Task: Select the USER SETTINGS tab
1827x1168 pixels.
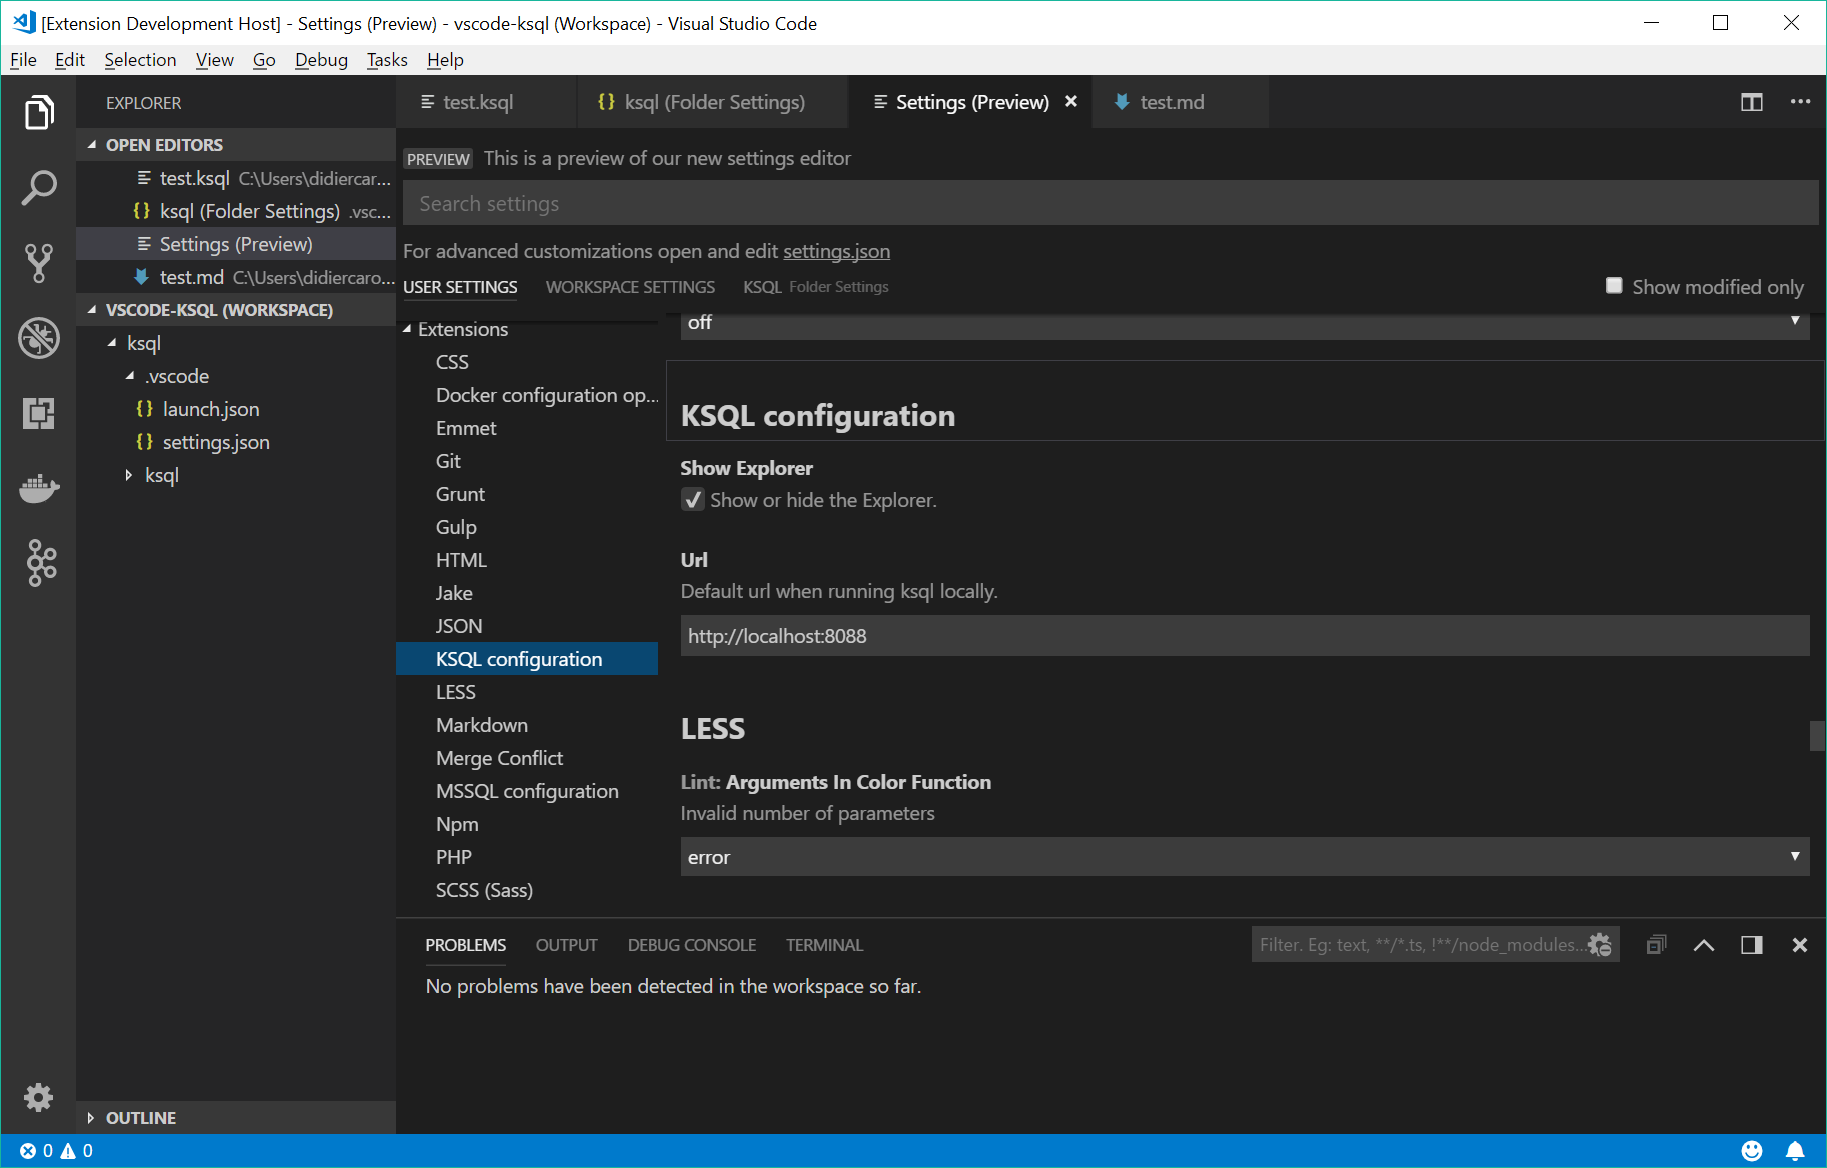Action: pyautogui.click(x=460, y=287)
